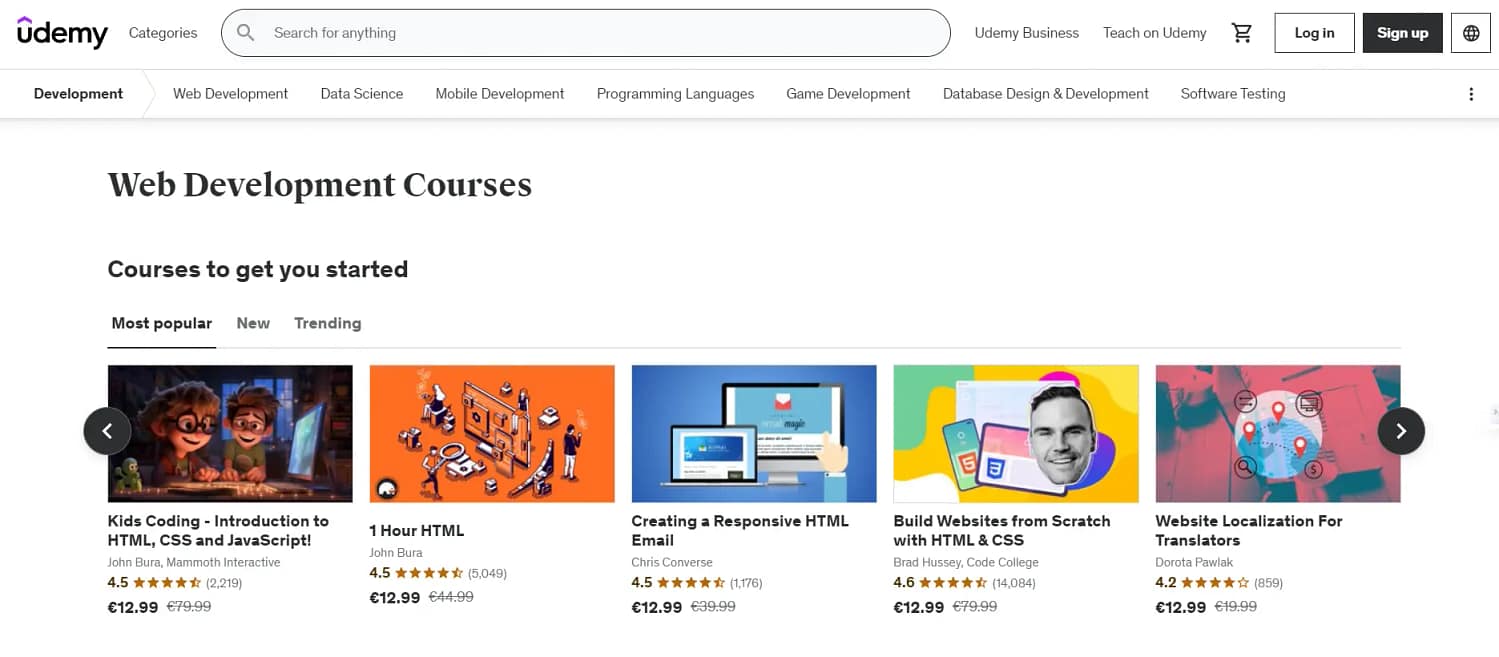Select the Most popular tab
Screen dimensions: 1499x657
point(161,323)
